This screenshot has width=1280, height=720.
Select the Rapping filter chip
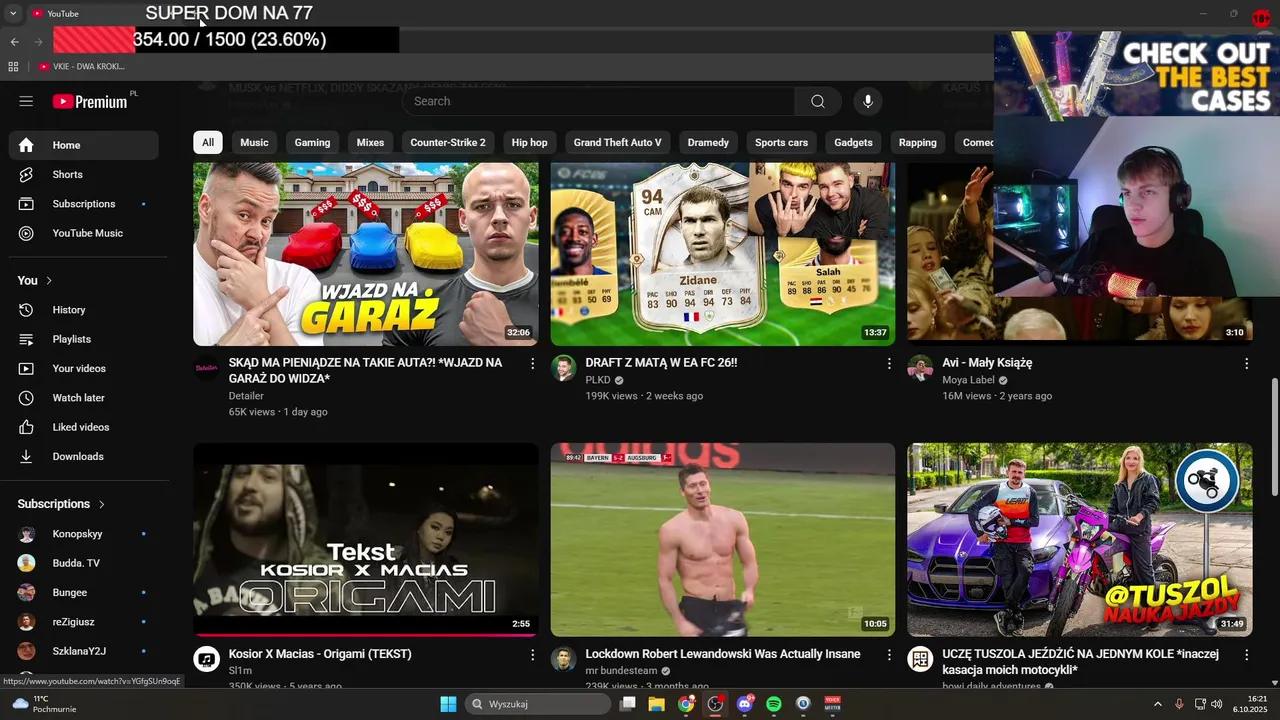[917, 142]
